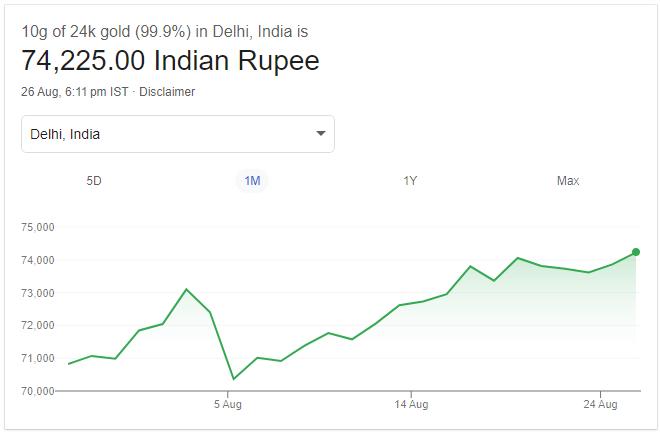Screen dimensions: 660x434
Task: Switch to the 5D range tab
Action: click(x=94, y=181)
